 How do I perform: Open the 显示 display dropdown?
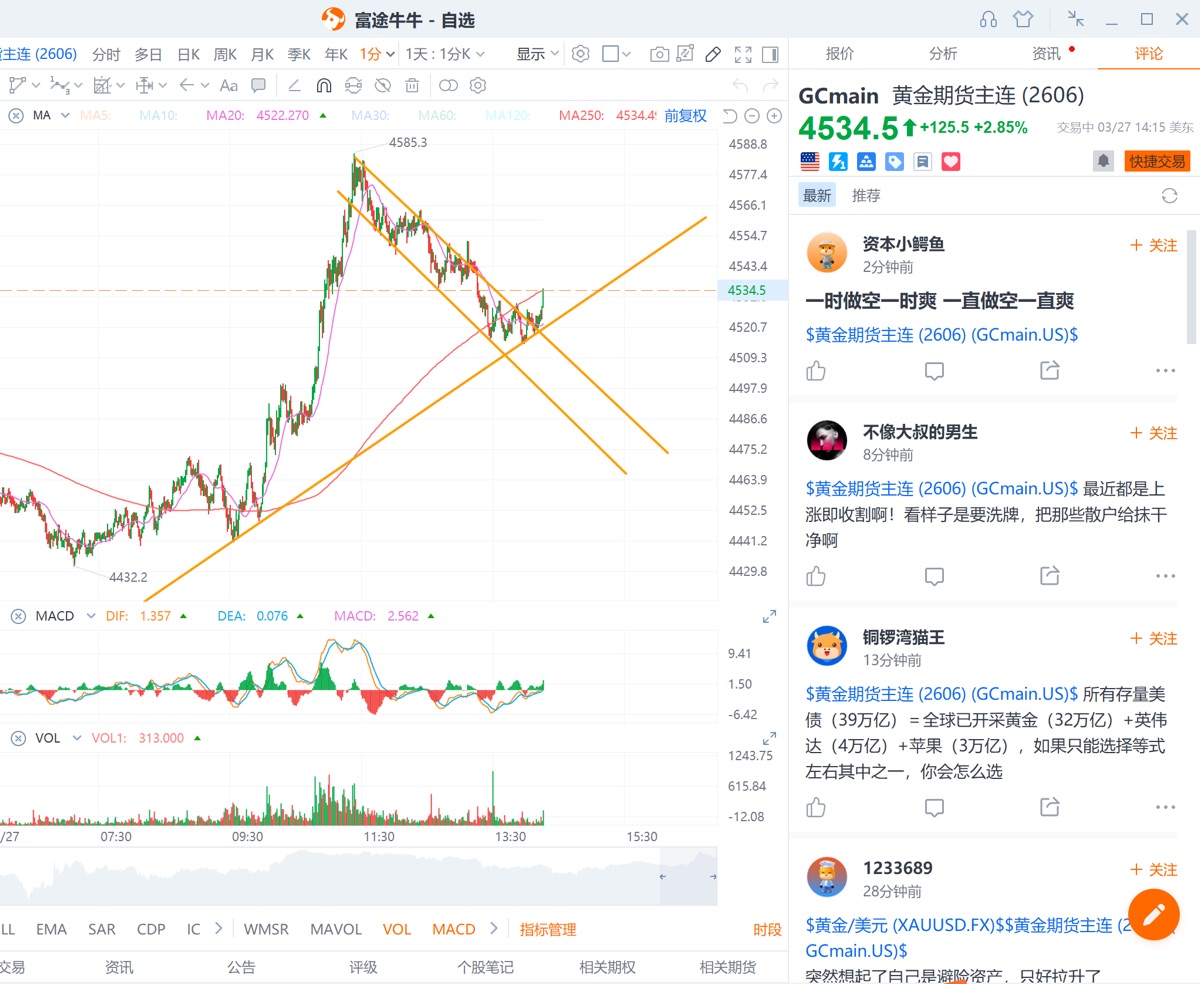coord(537,54)
